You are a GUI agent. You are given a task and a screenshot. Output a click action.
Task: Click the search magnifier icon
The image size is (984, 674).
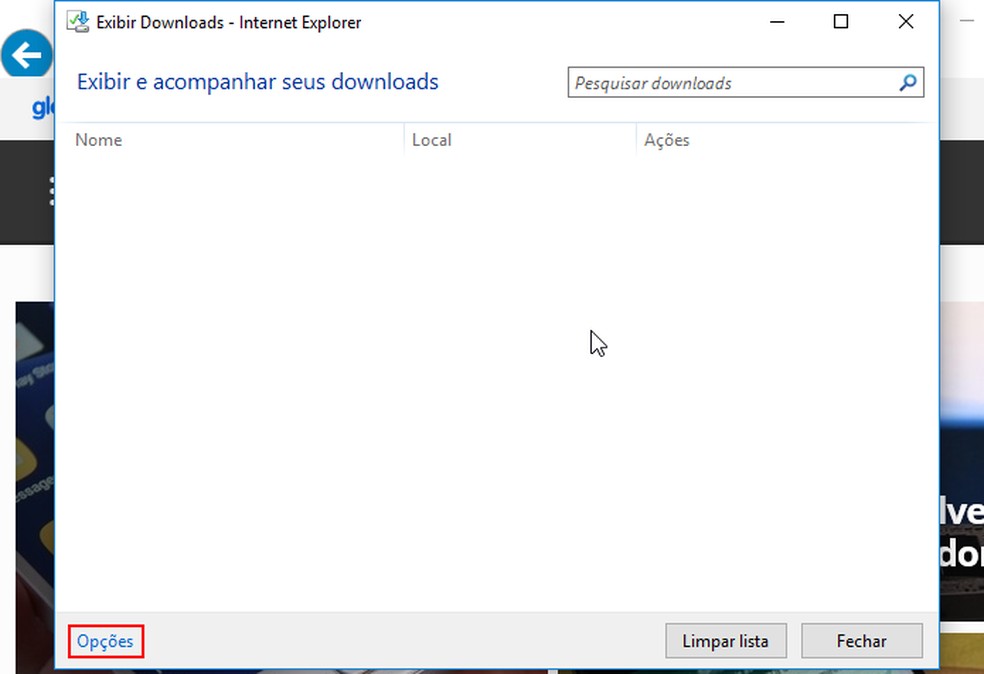click(x=907, y=83)
